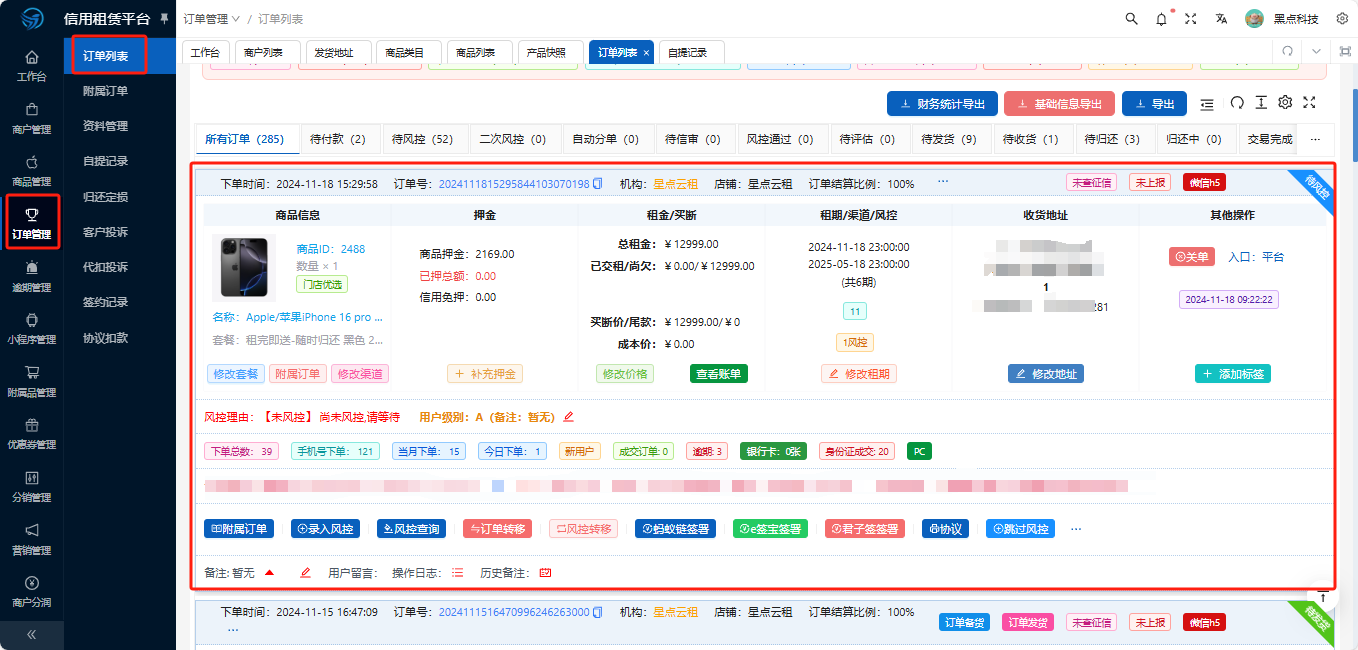The image size is (1358, 650).
Task: Open the table column settings gear
Action: 1285,103
